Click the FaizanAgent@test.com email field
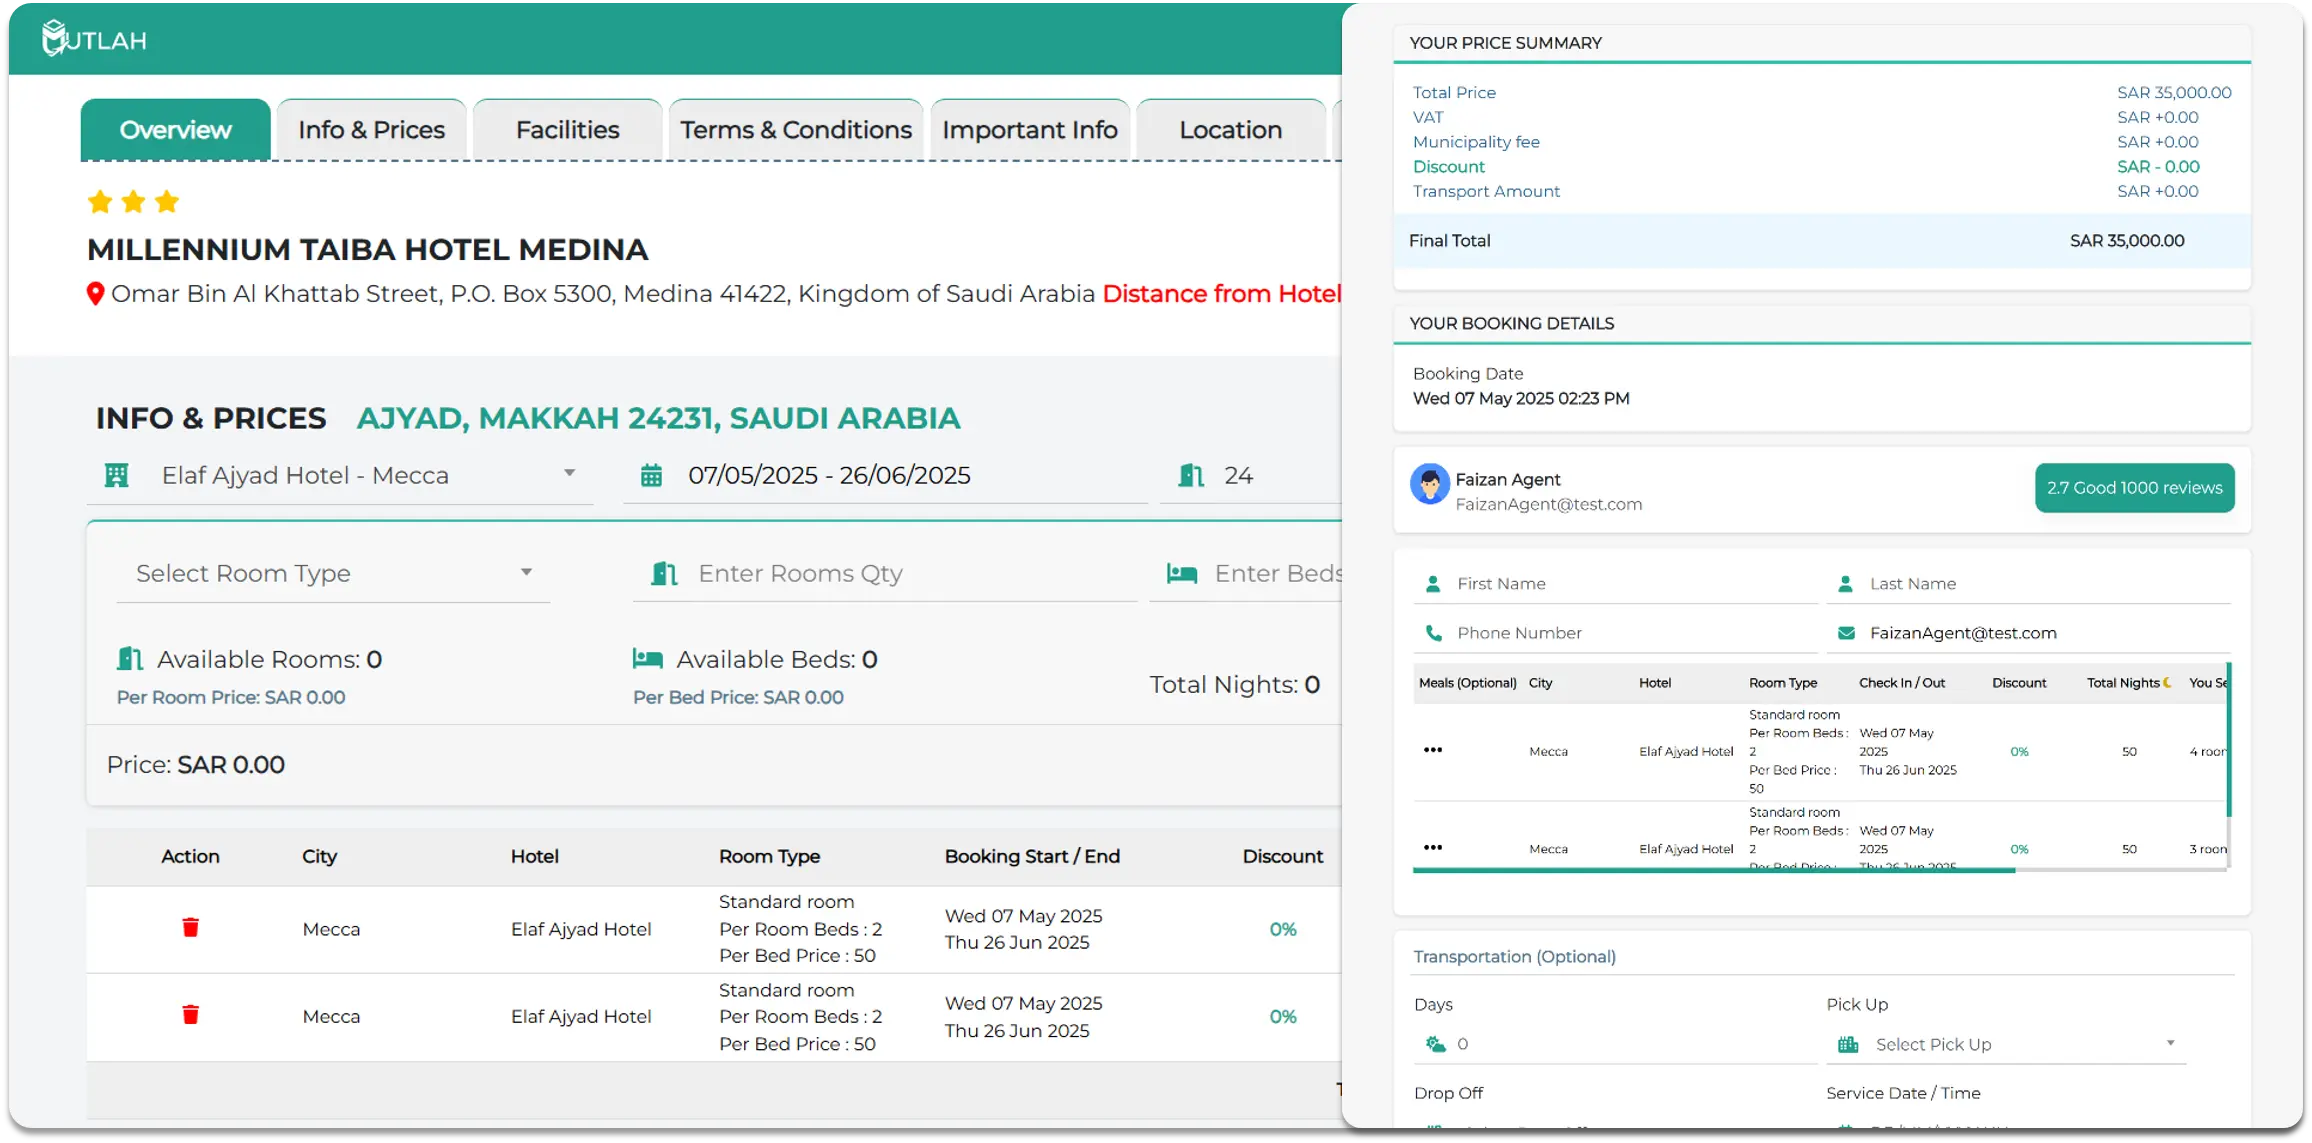This screenshot has width=2312, height=1143. point(2029,633)
